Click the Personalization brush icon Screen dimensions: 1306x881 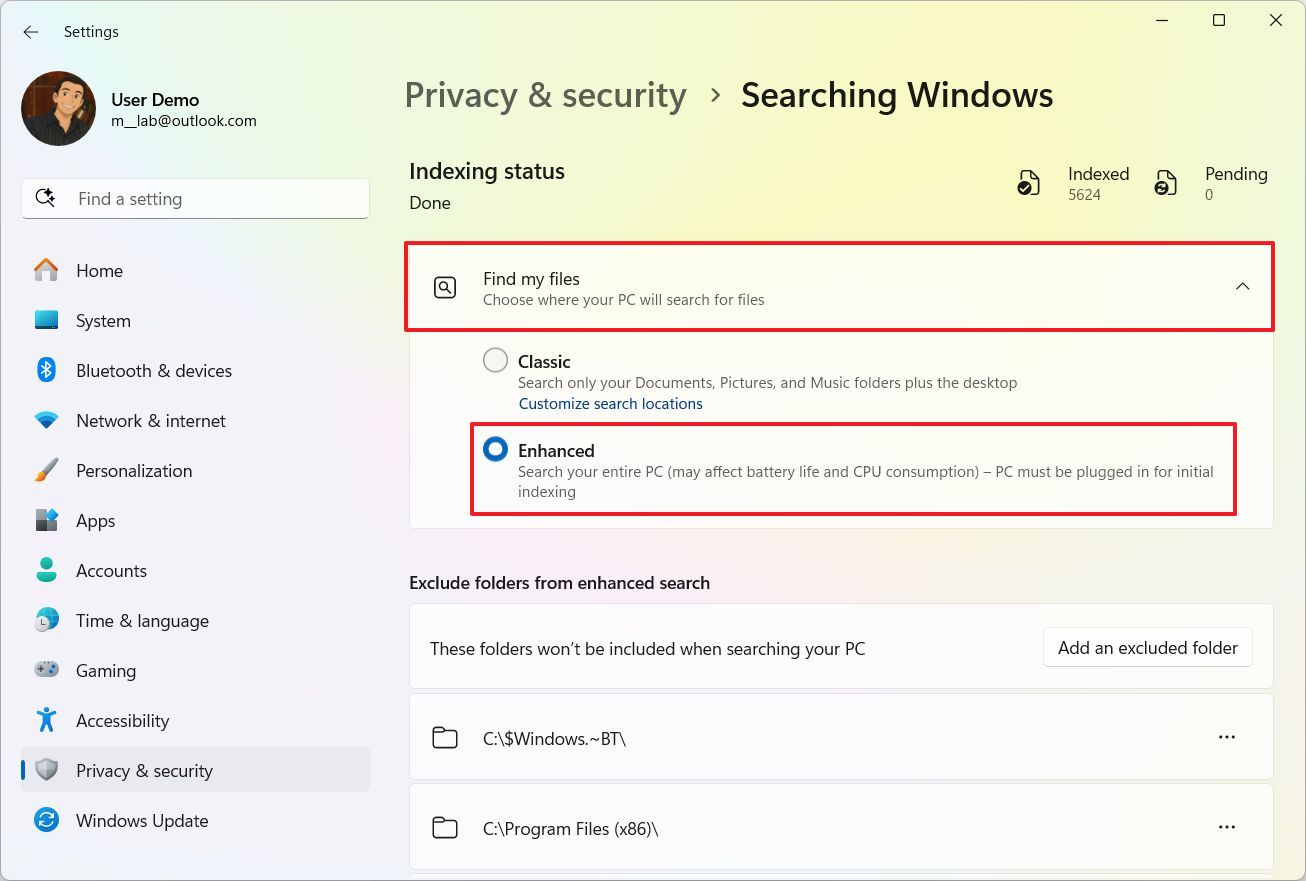pyautogui.click(x=46, y=470)
